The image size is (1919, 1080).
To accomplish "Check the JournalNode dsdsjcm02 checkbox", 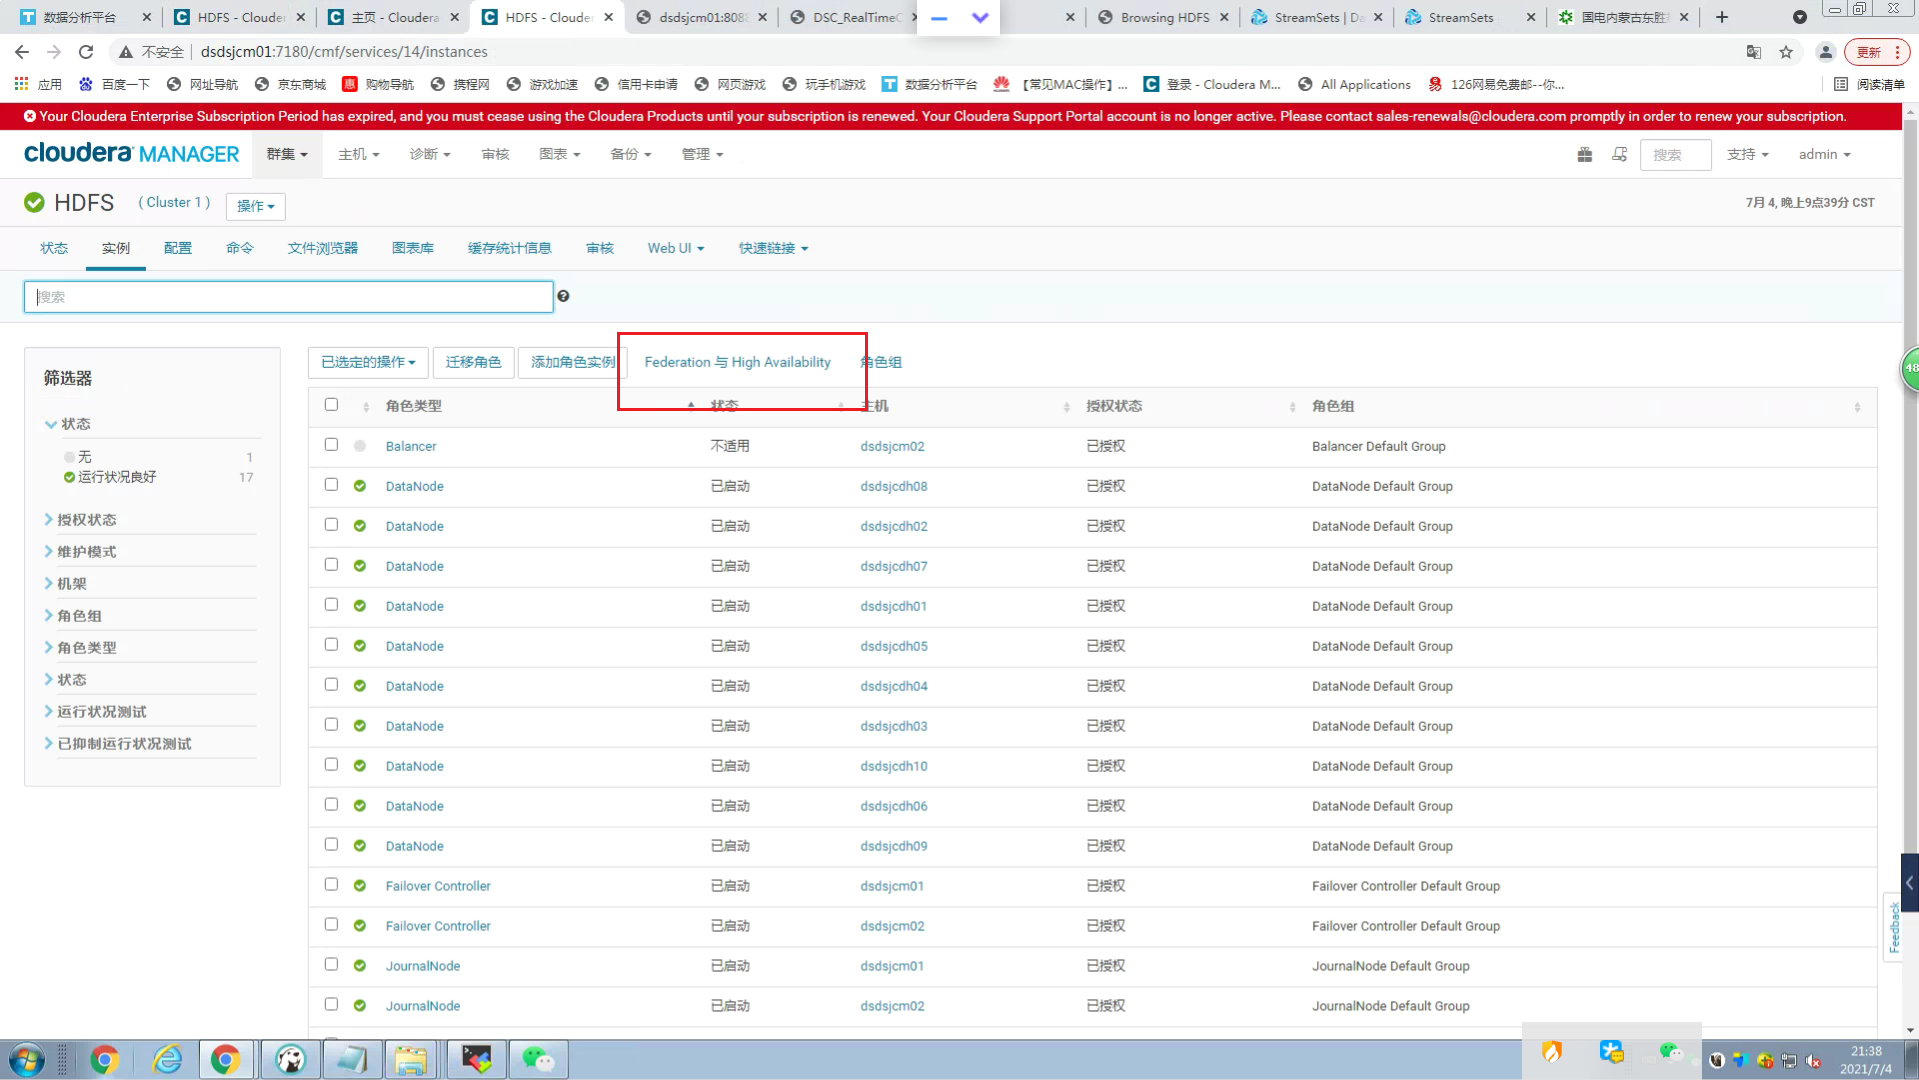I will pyautogui.click(x=331, y=1005).
